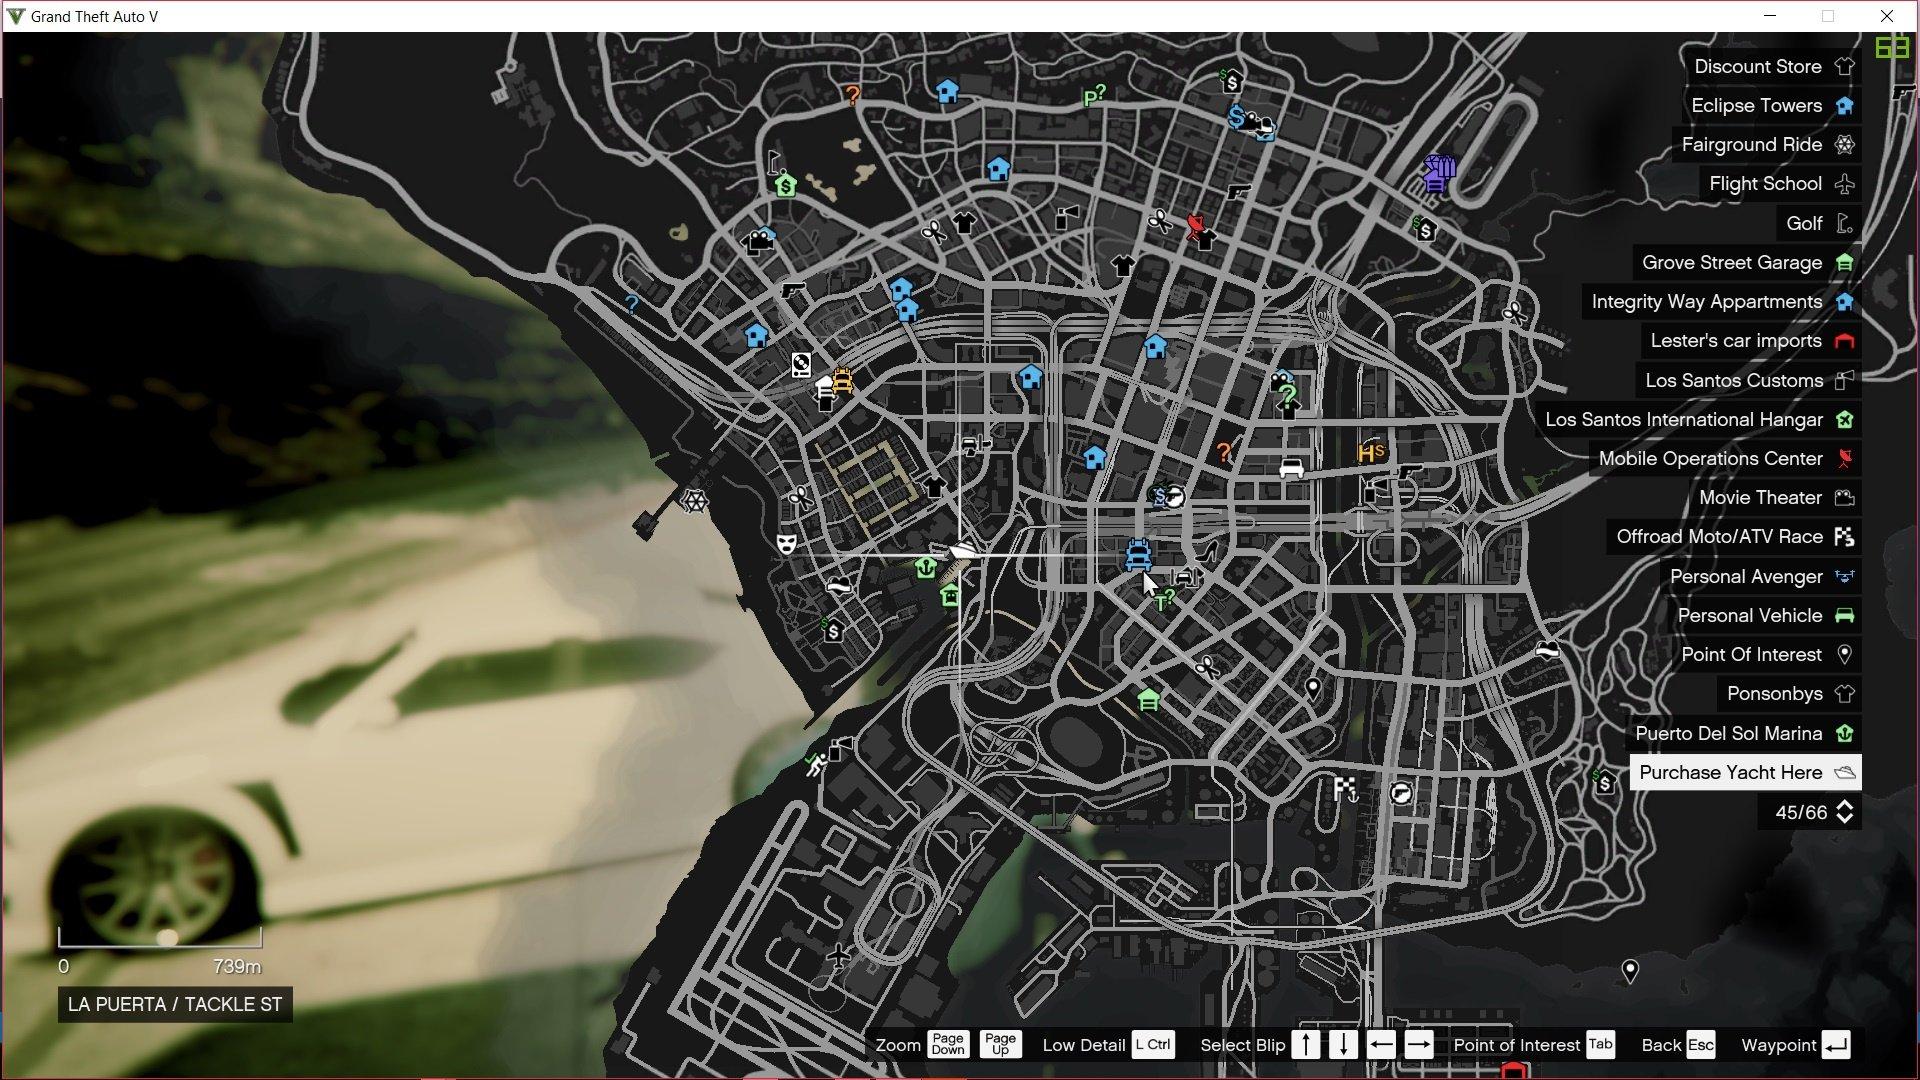1920x1080 pixels.
Task: Click the theater masks blip on map
Action: (787, 544)
